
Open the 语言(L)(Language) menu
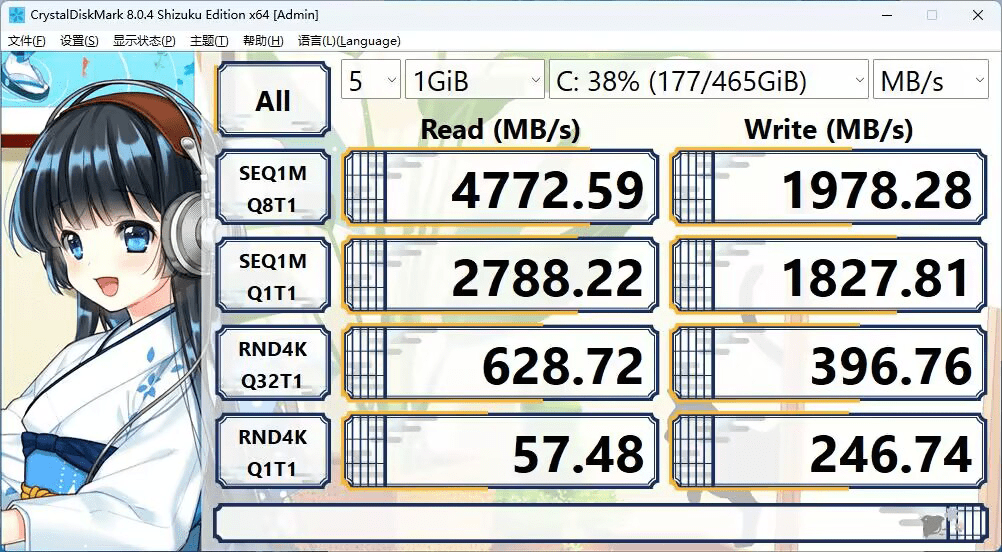(x=349, y=41)
